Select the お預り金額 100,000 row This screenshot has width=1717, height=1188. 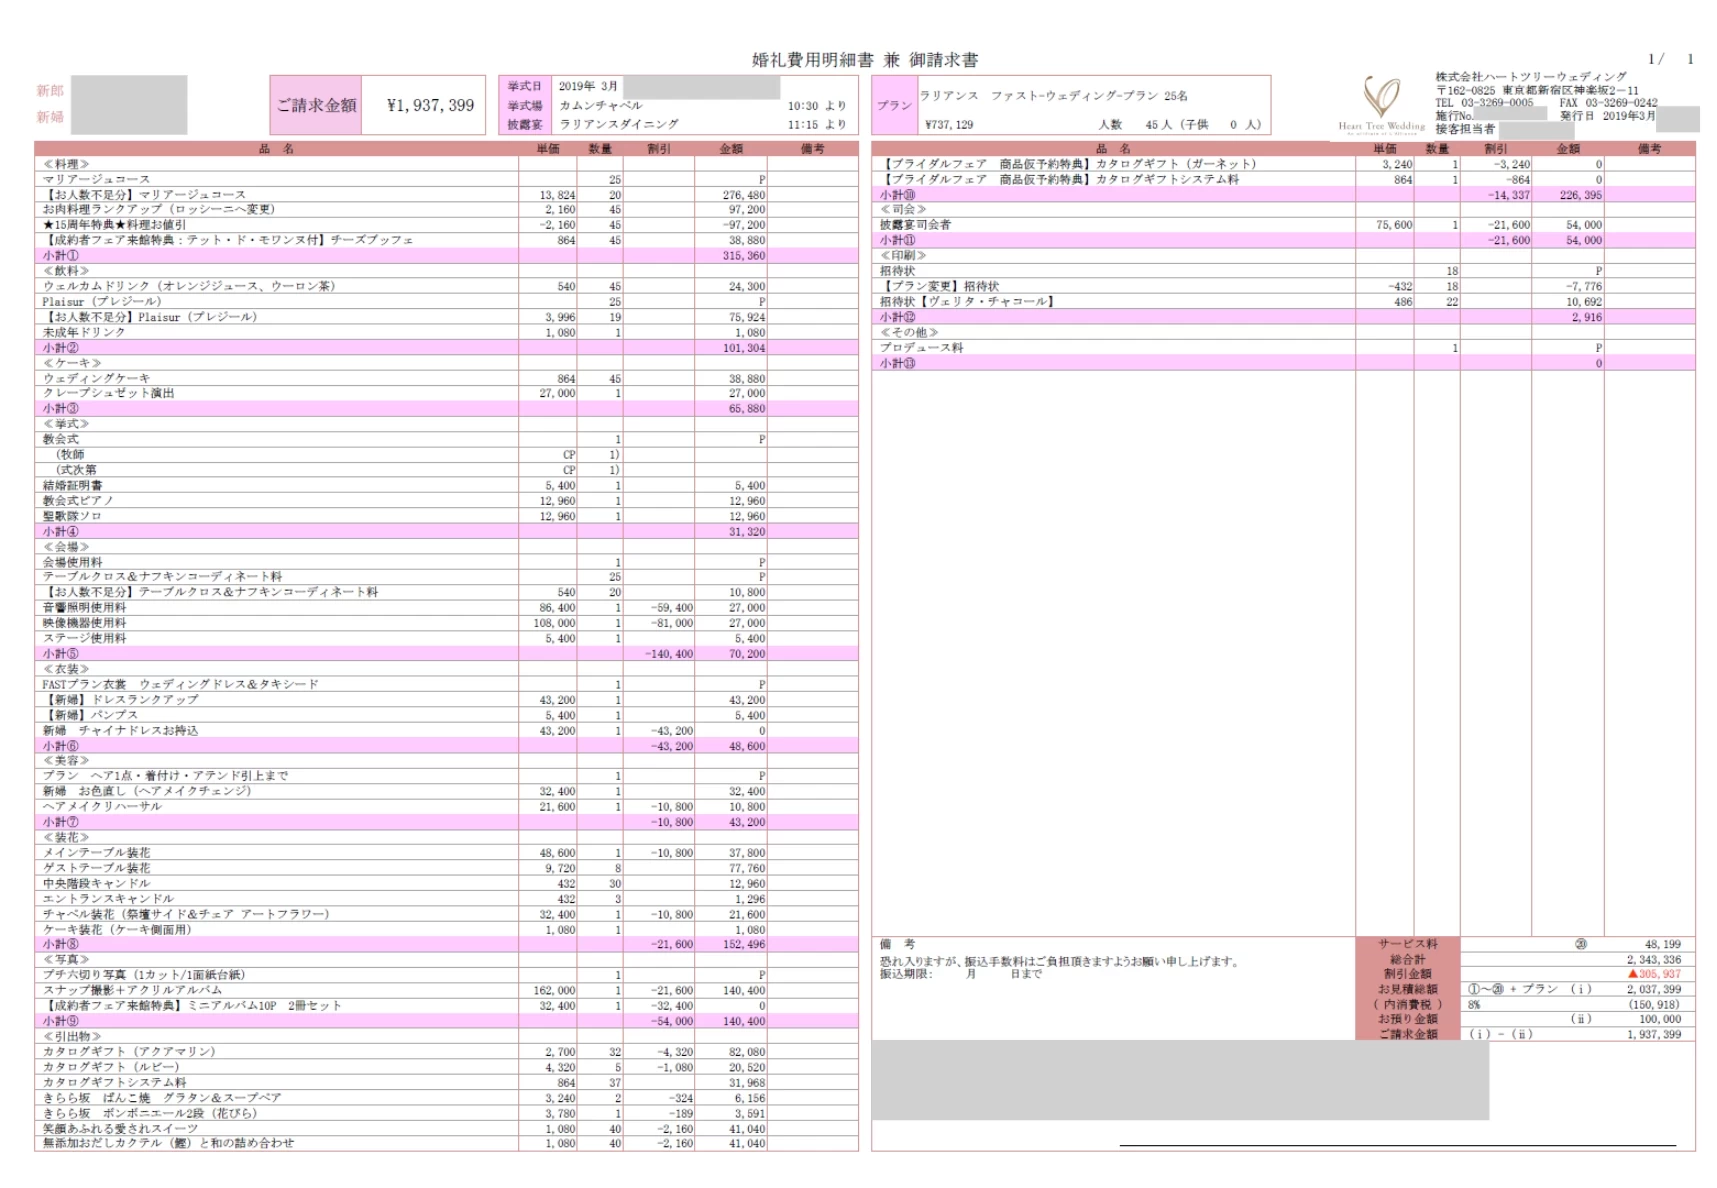(1525, 1019)
